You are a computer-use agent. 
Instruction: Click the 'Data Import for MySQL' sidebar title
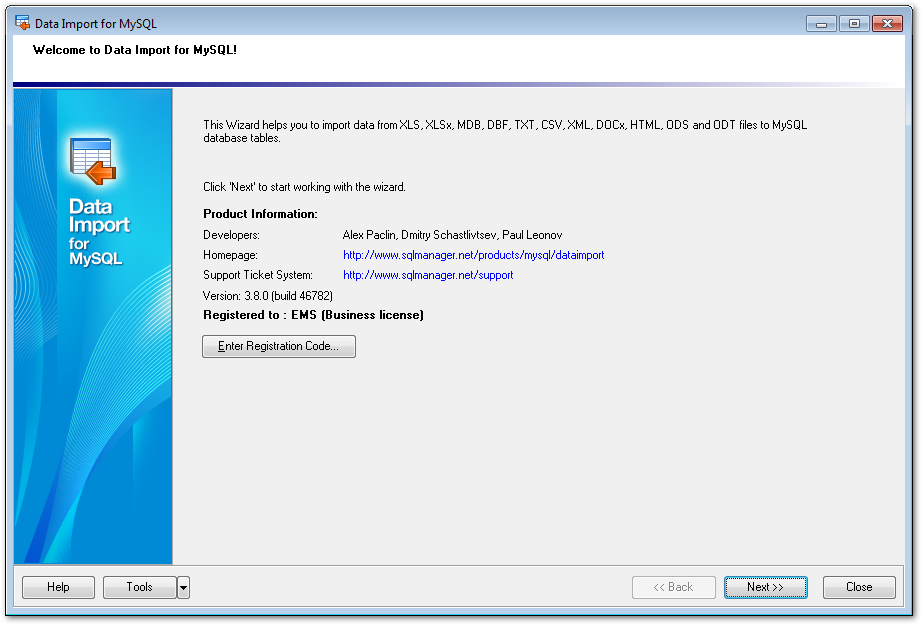[x=99, y=232]
